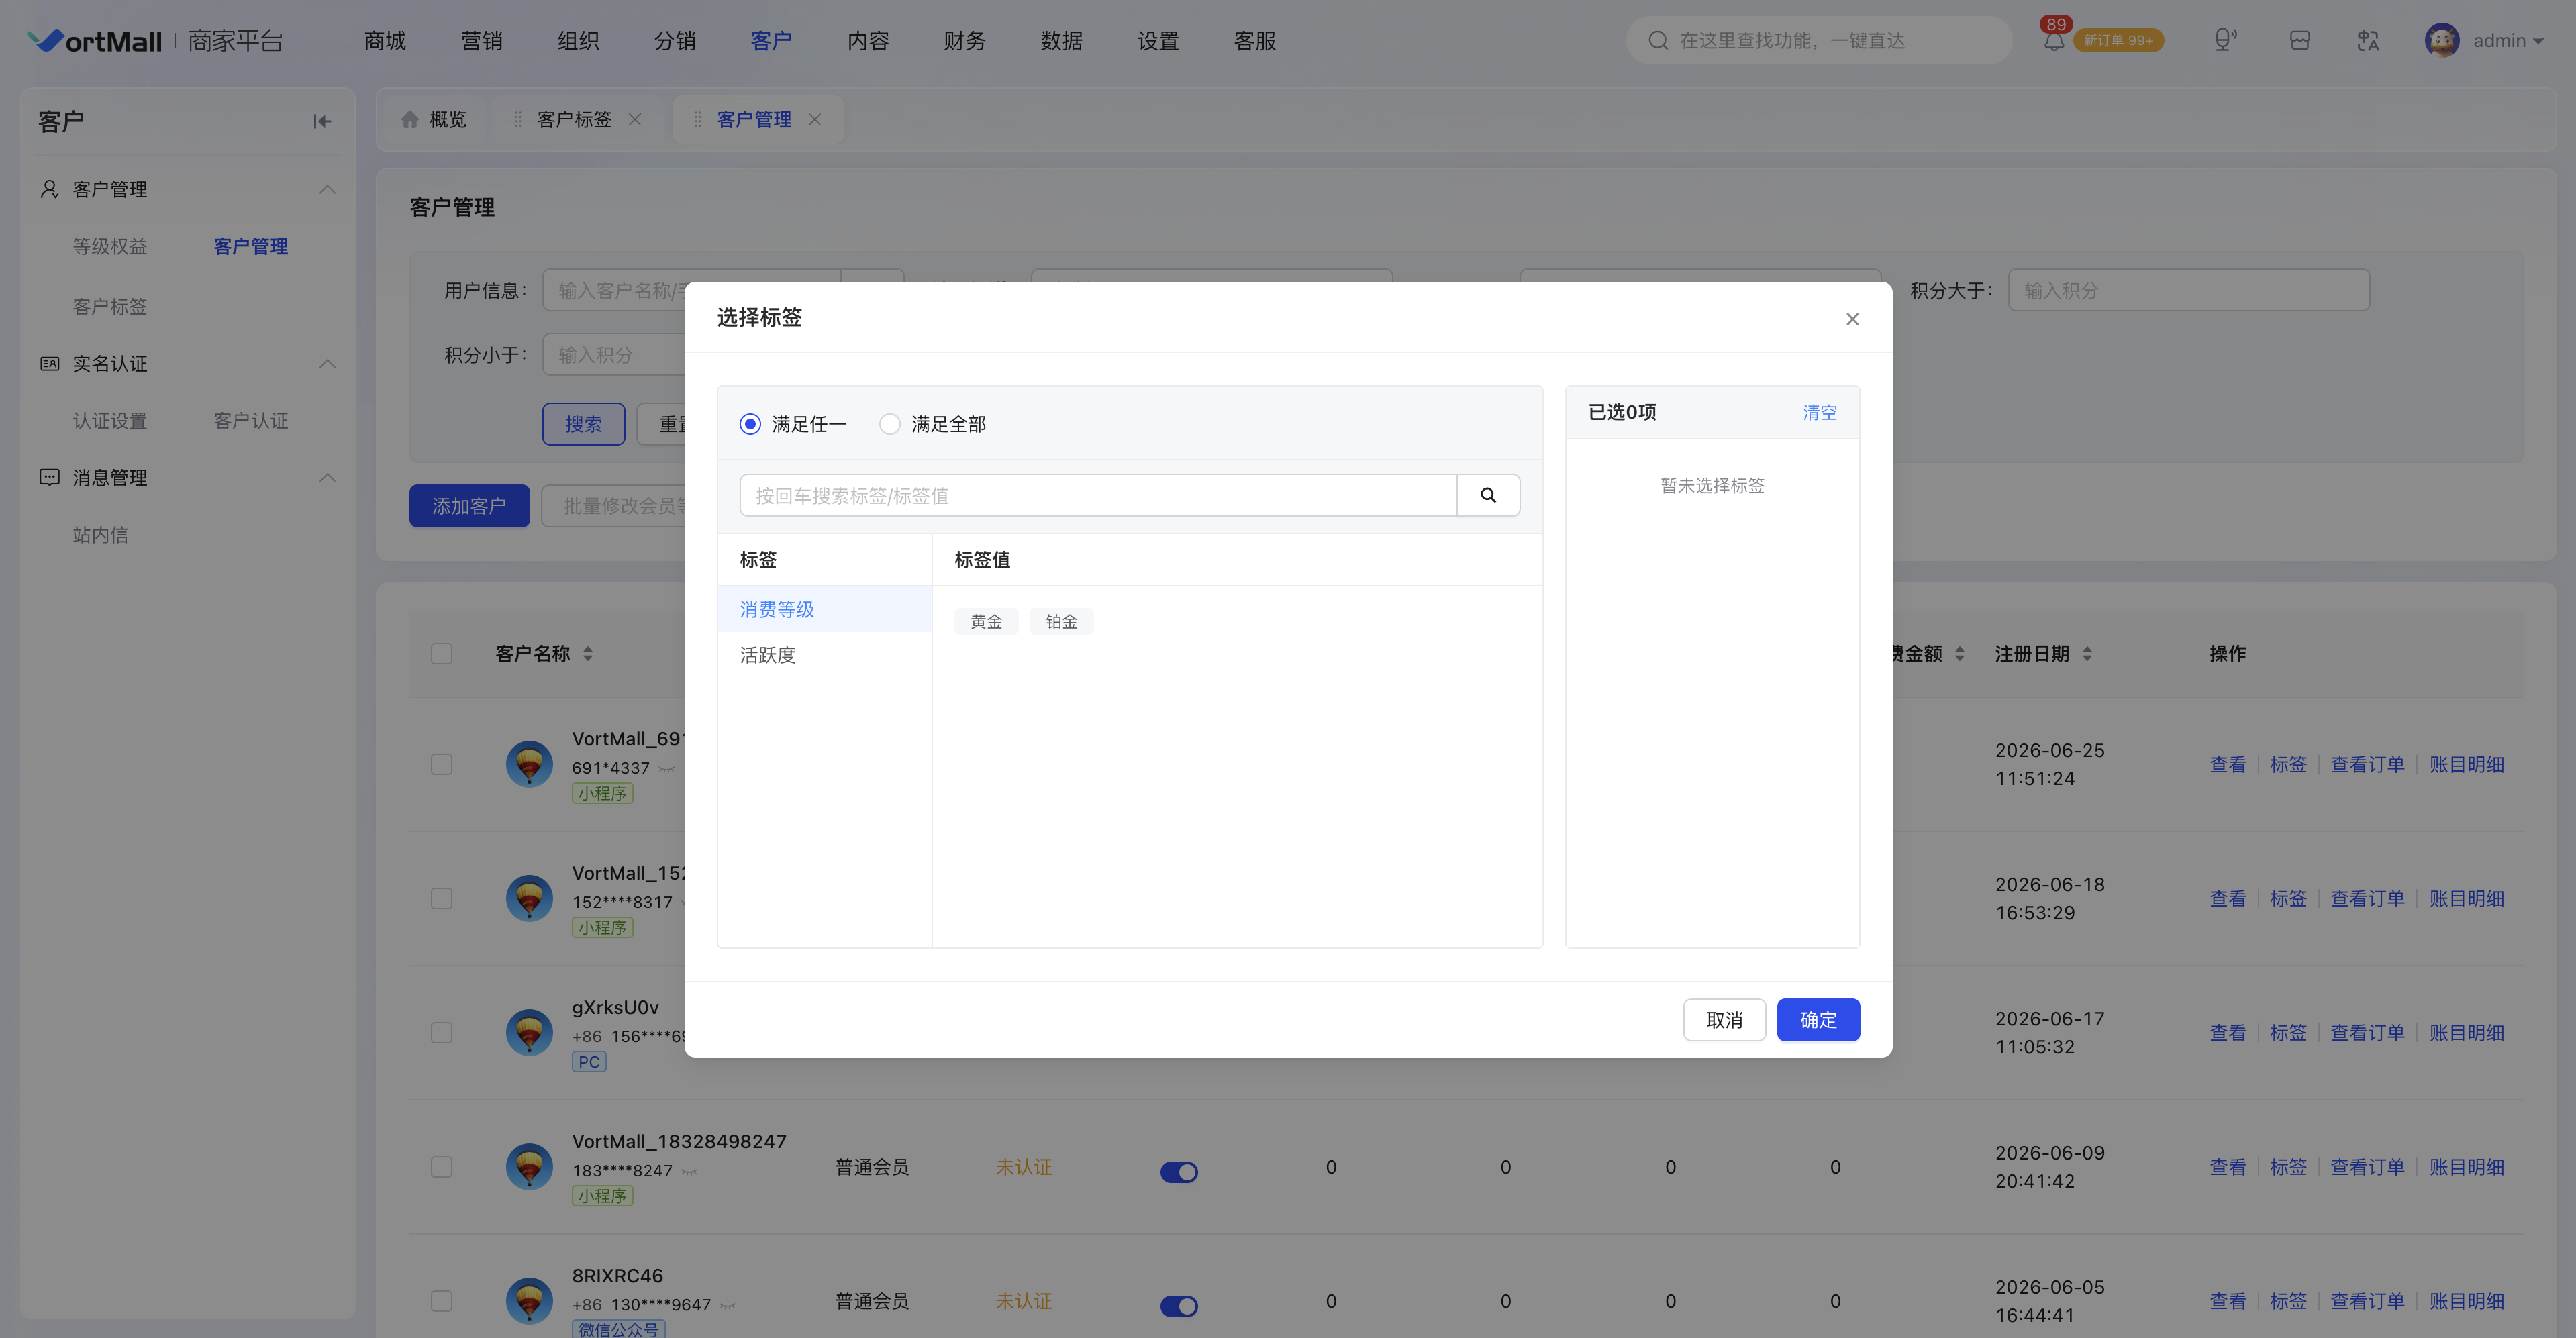The height and width of the screenshot is (1338, 2576).
Task: Open the admin account dropdown
Action: [2508, 41]
